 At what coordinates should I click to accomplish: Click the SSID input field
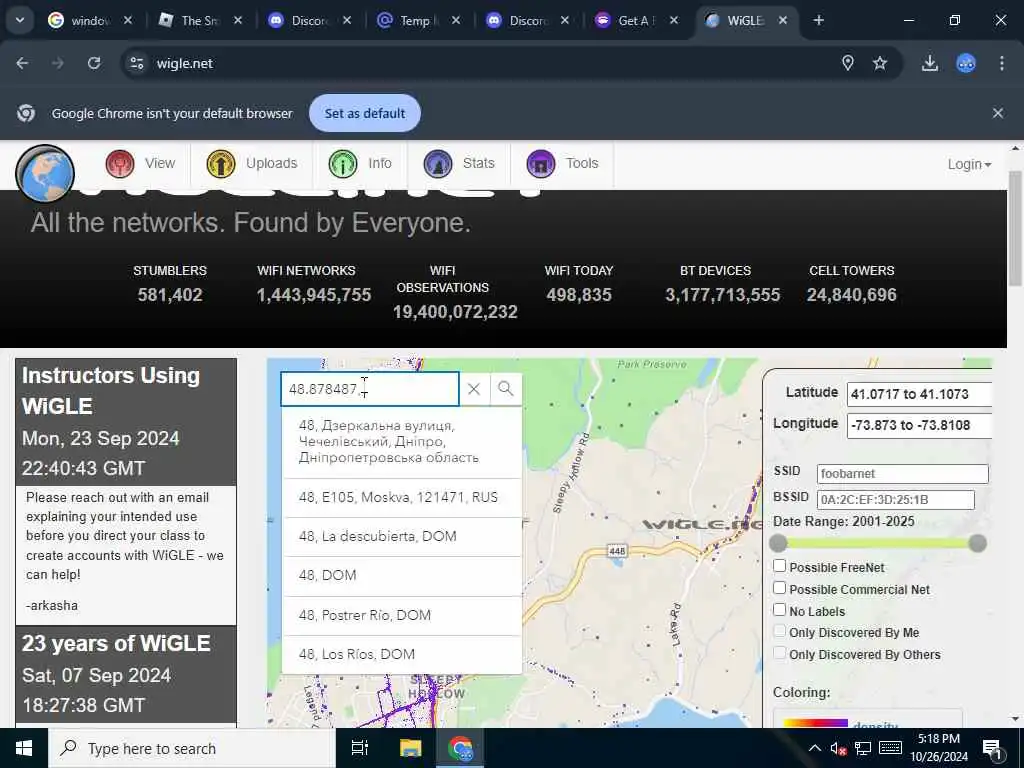point(903,473)
